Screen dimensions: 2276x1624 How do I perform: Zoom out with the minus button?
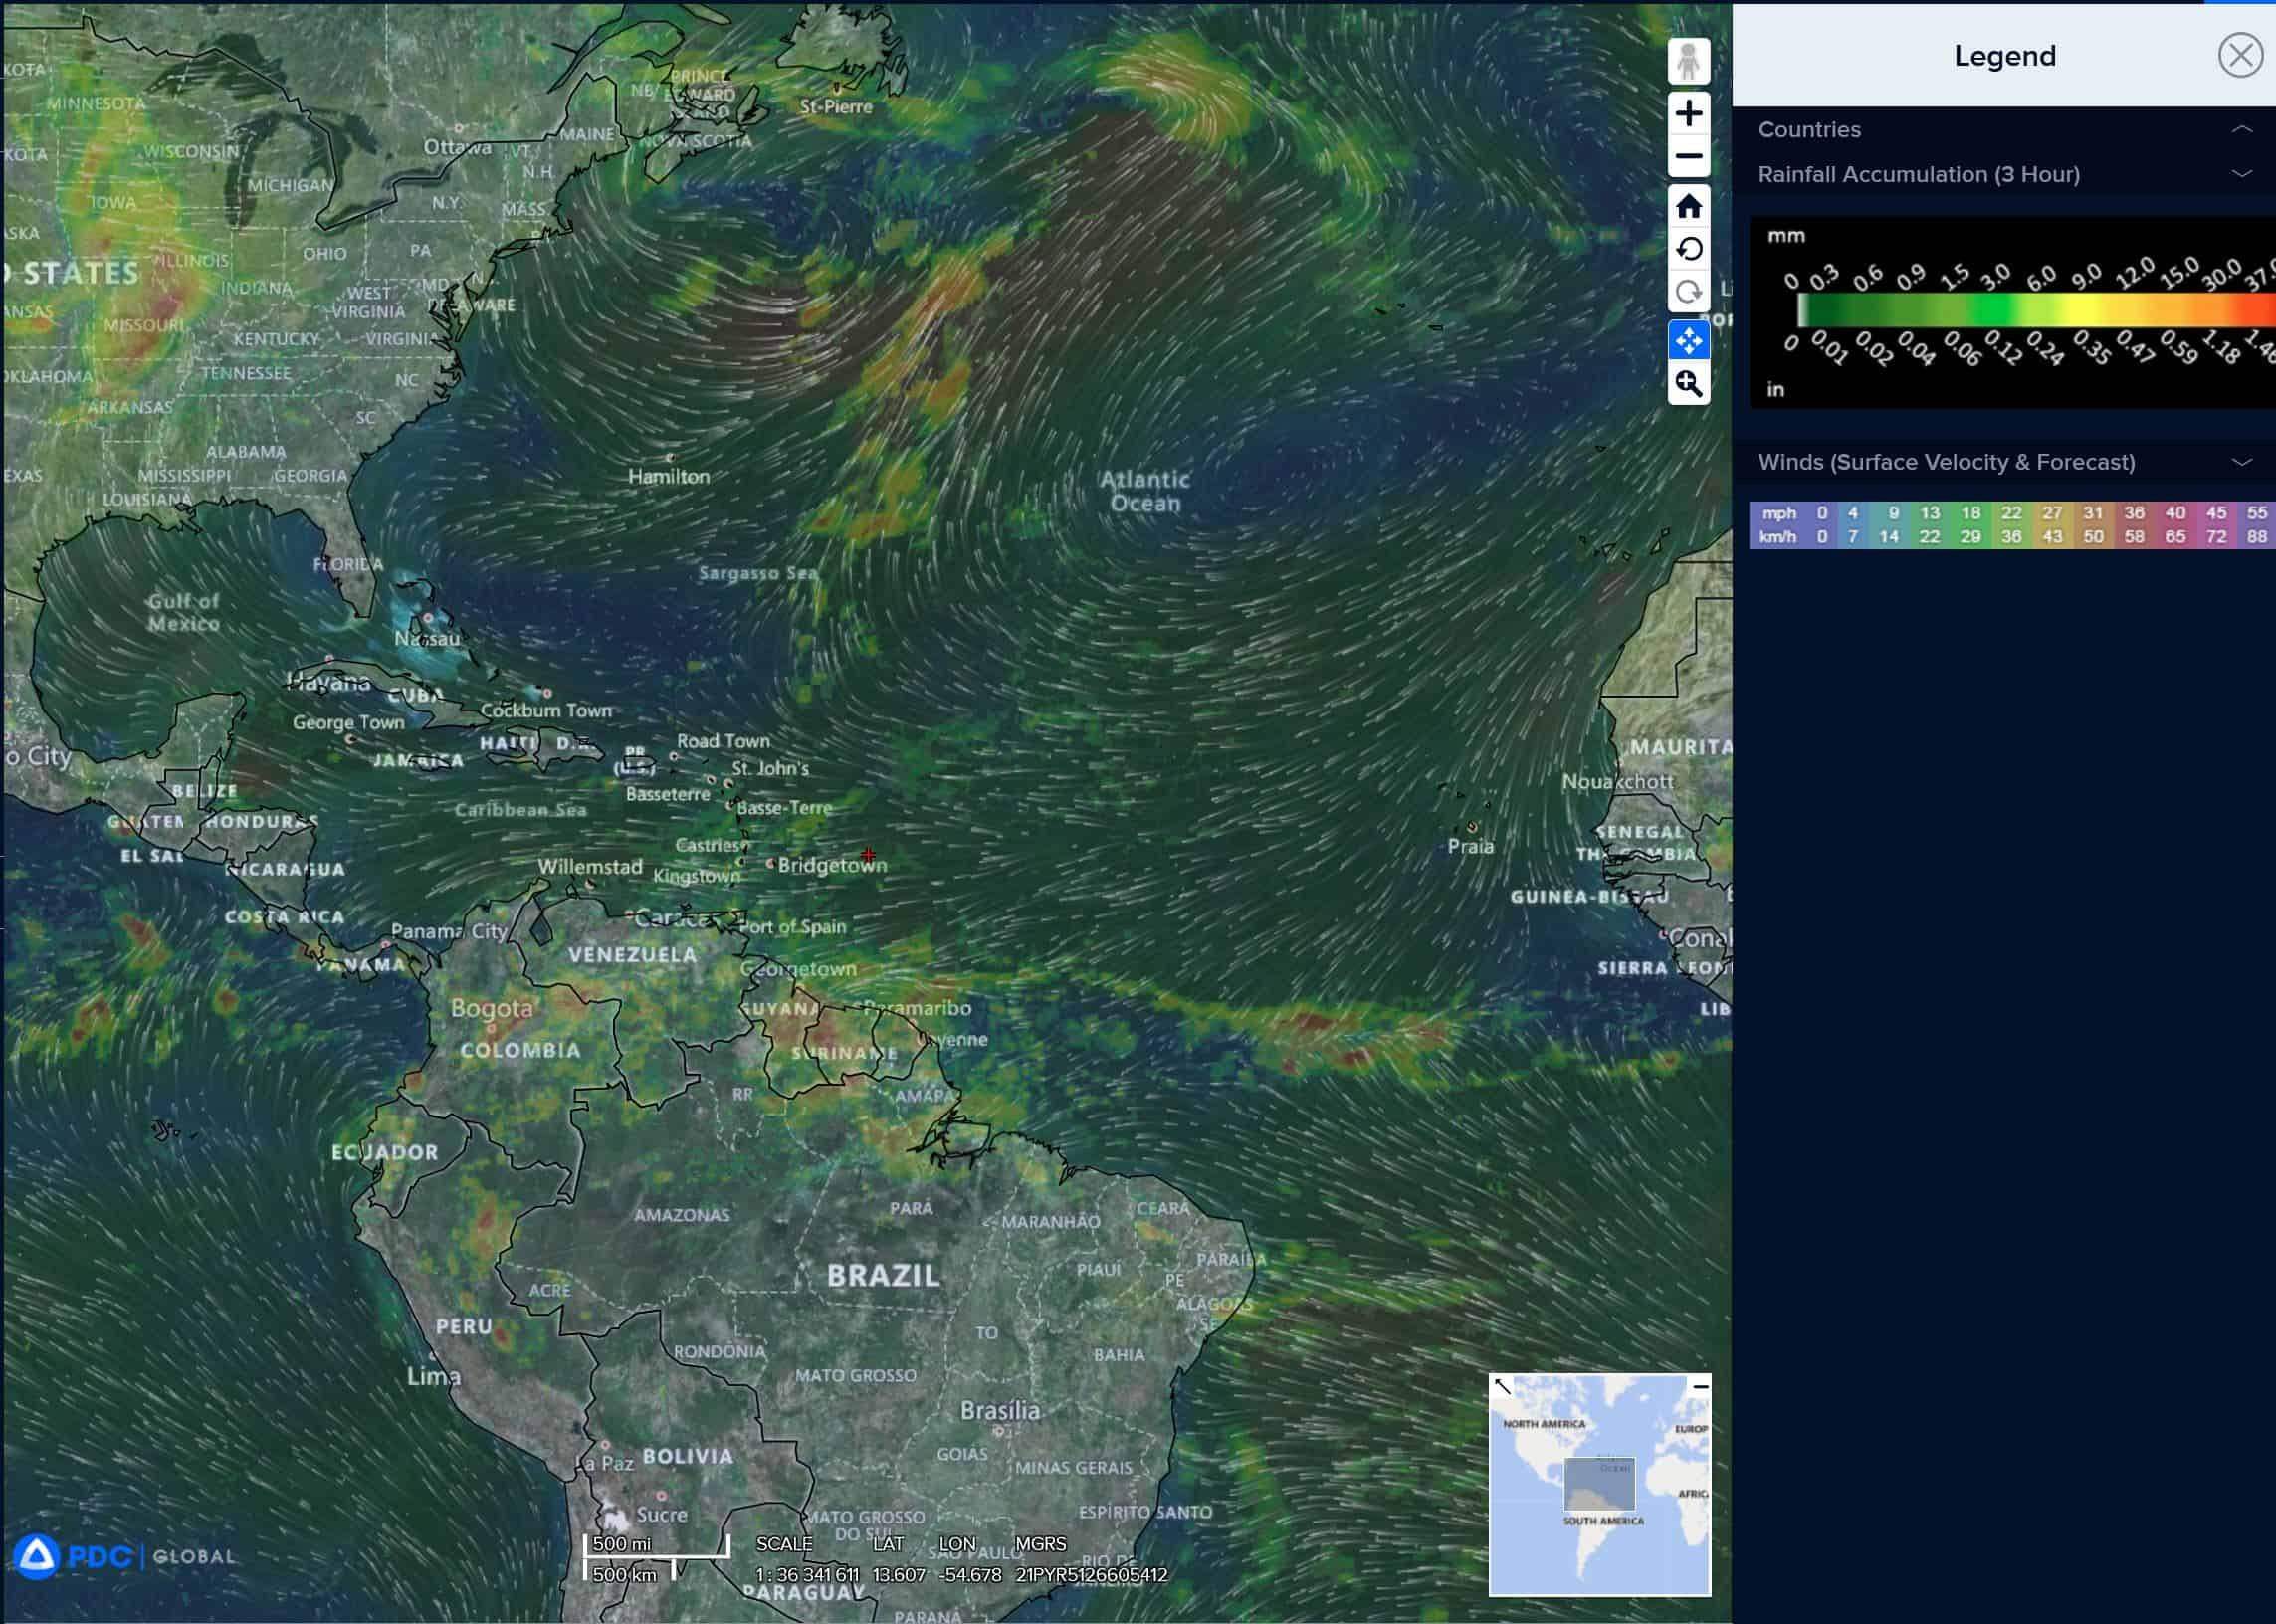click(1688, 156)
